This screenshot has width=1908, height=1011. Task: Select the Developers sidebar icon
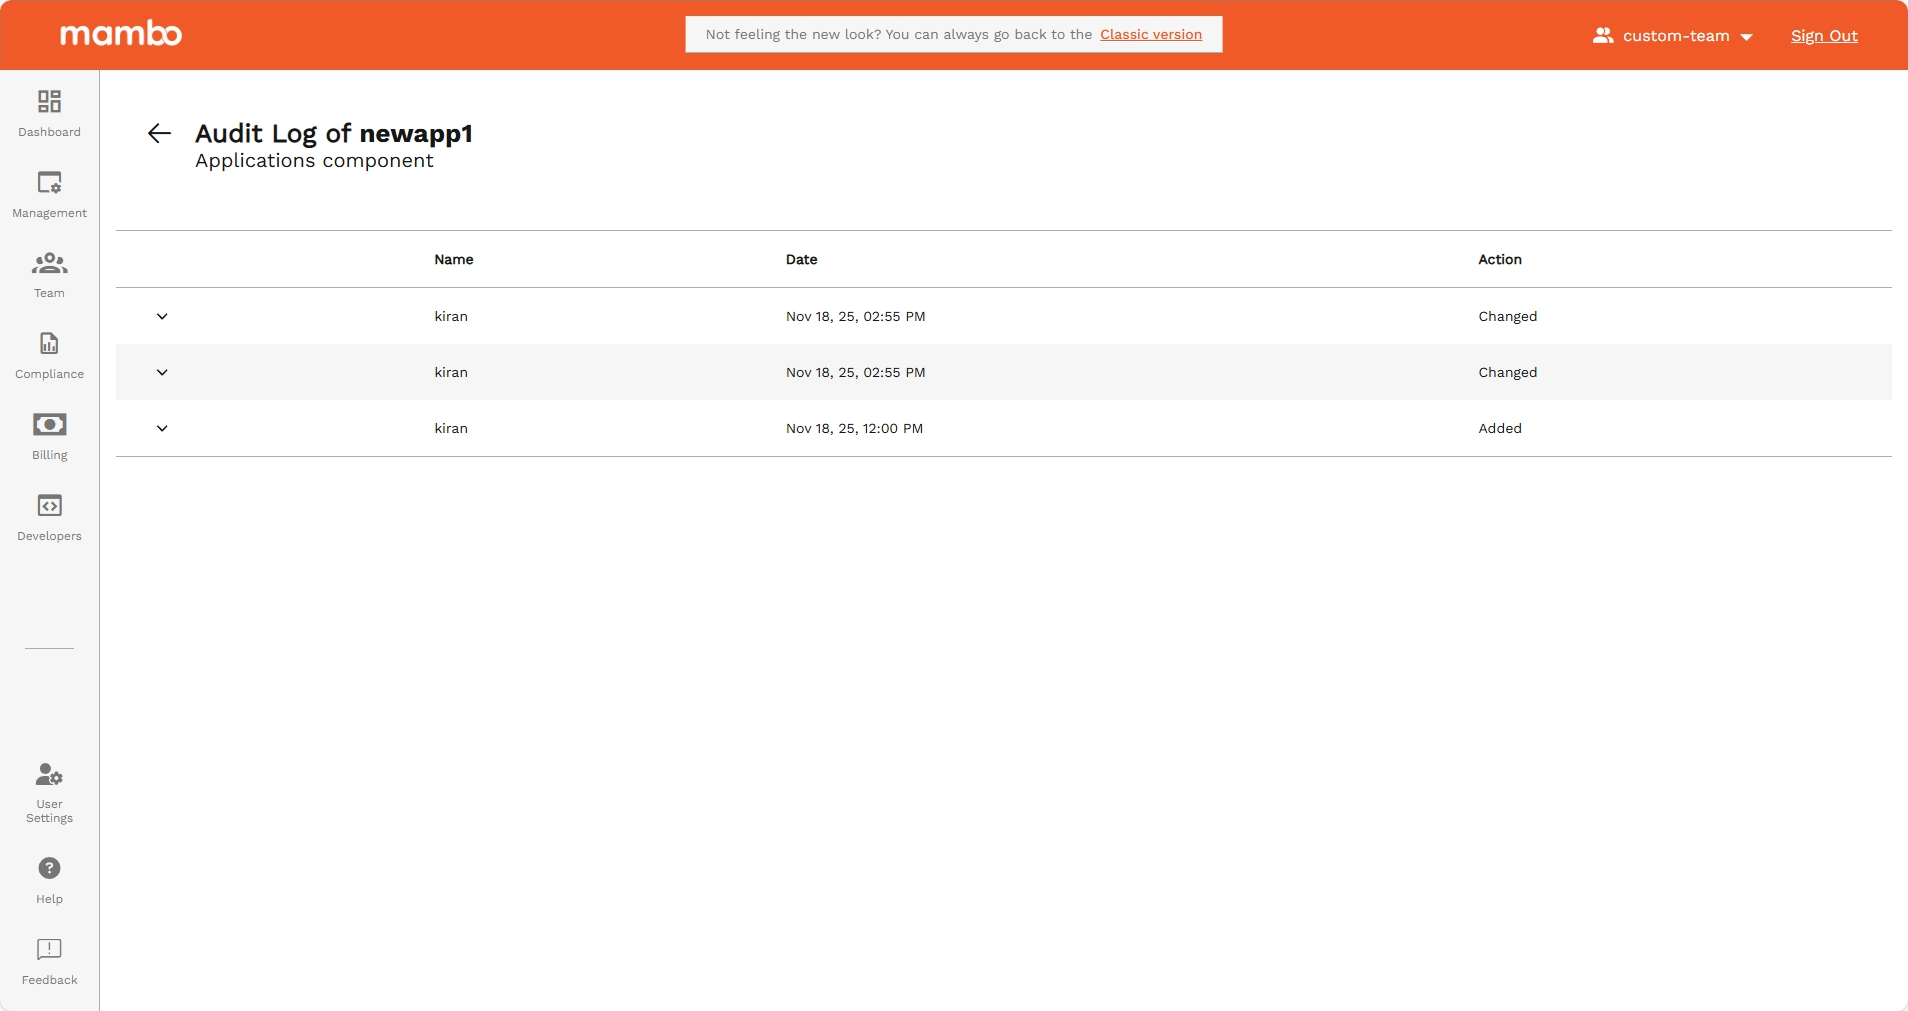(x=48, y=516)
